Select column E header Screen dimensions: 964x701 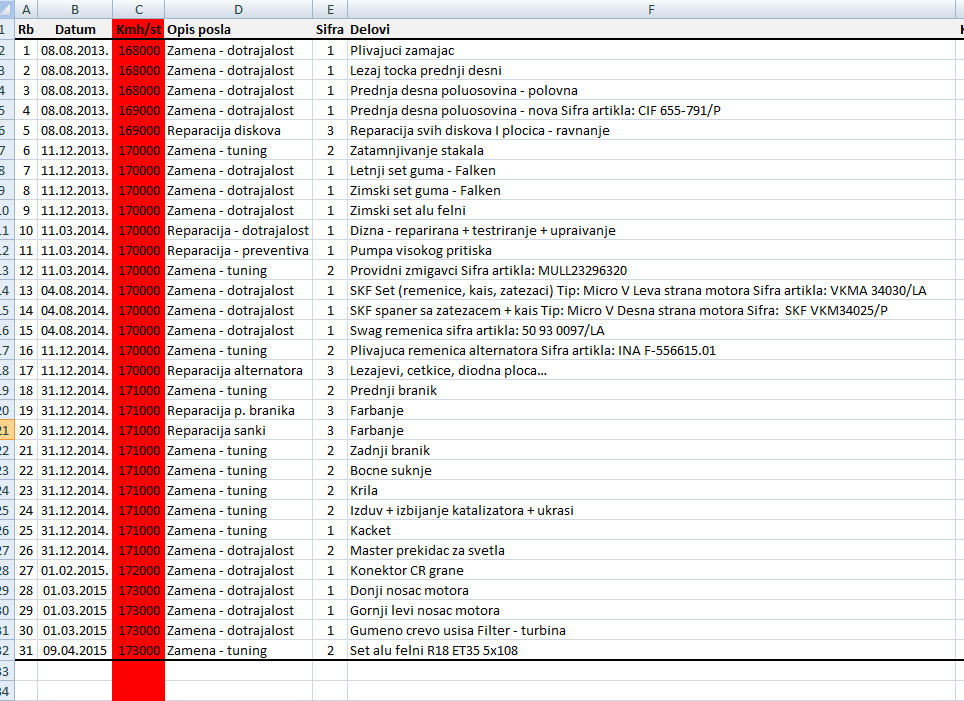point(330,9)
